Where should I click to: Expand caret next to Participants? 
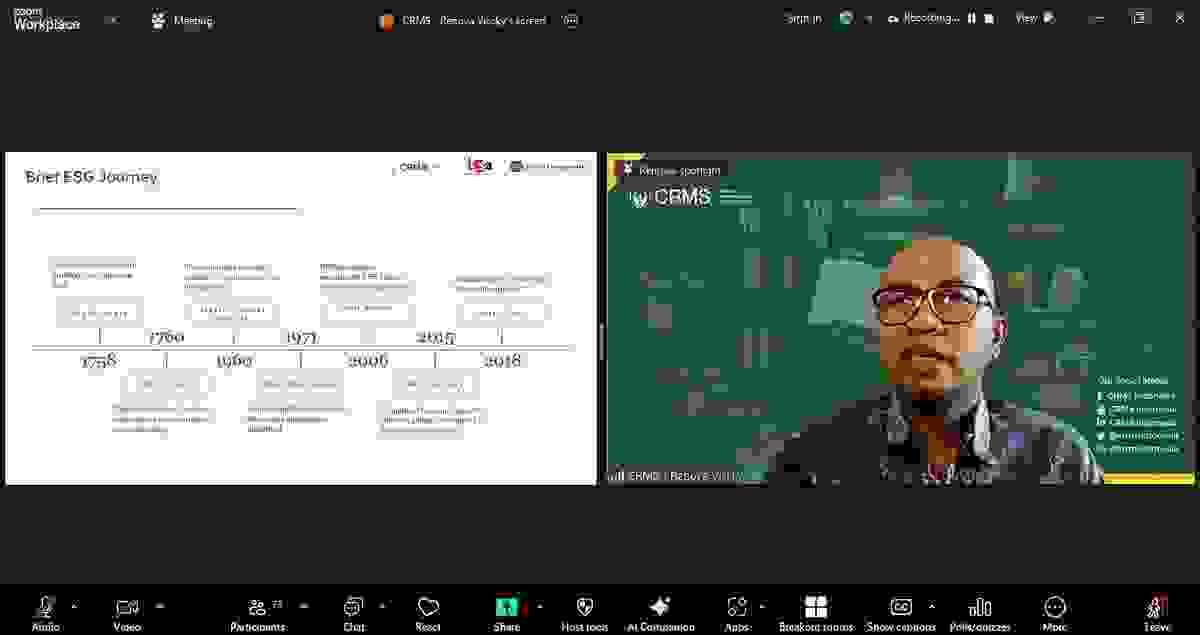303,605
